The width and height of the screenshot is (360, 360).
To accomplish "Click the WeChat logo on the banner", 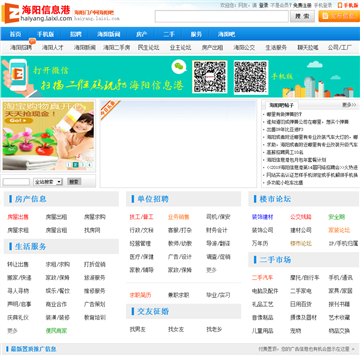I will pos(179,67).
